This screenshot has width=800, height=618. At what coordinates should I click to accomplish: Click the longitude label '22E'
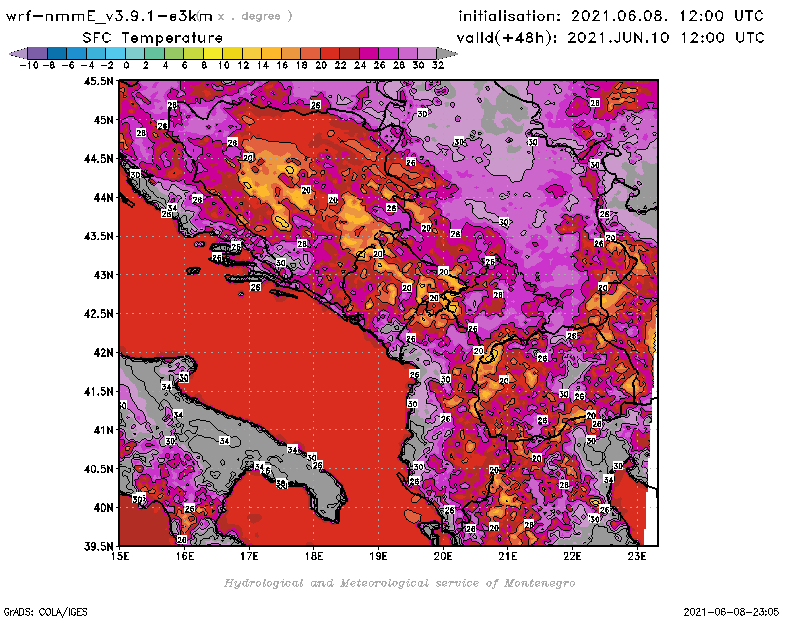[572, 557]
